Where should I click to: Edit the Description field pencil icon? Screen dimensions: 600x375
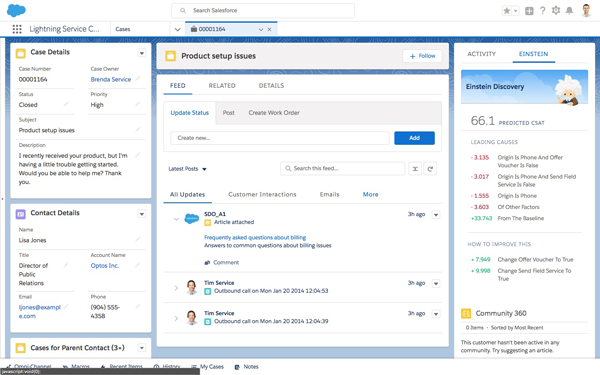click(138, 155)
